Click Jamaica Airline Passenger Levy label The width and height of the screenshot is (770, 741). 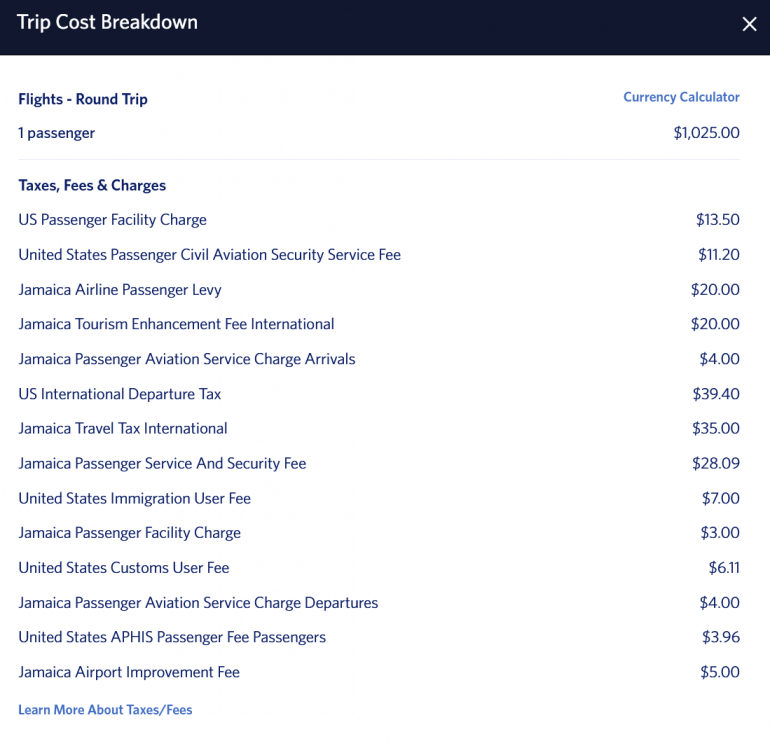tap(120, 290)
